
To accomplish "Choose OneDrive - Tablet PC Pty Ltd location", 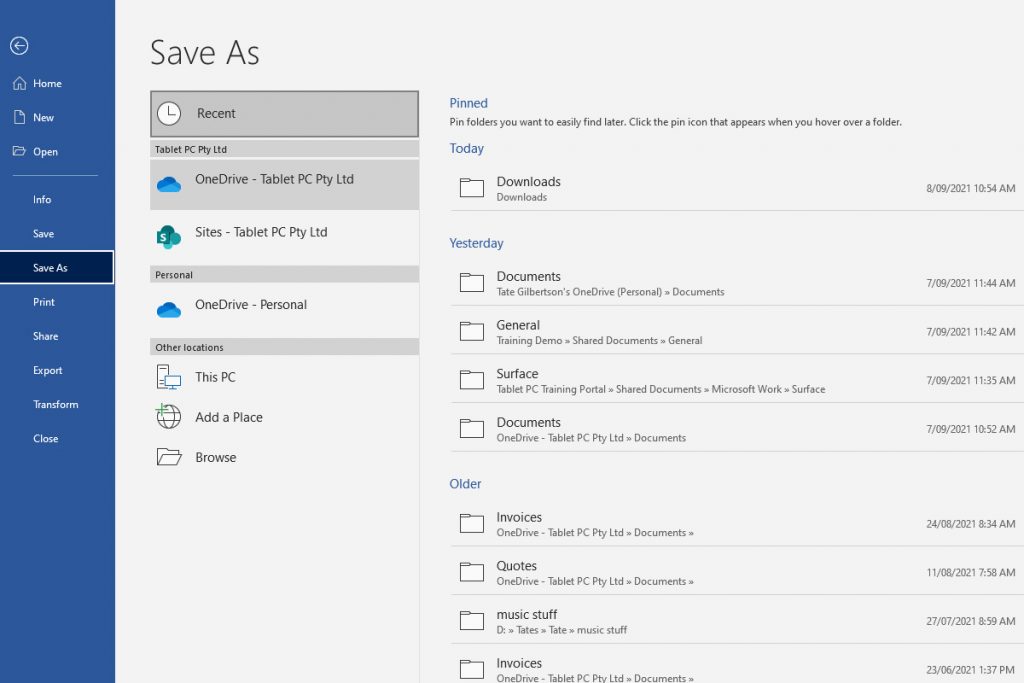I will pos(284,184).
